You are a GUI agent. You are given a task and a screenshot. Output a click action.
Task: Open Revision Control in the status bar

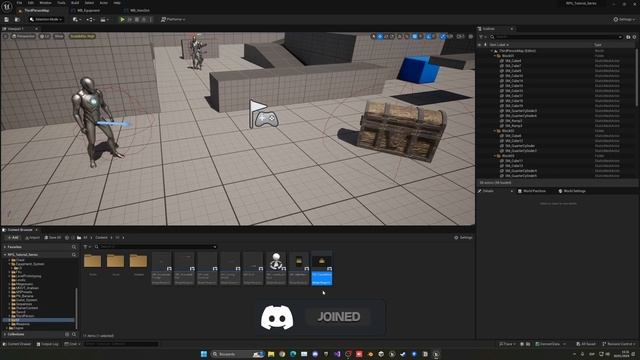pyautogui.click(x=618, y=344)
